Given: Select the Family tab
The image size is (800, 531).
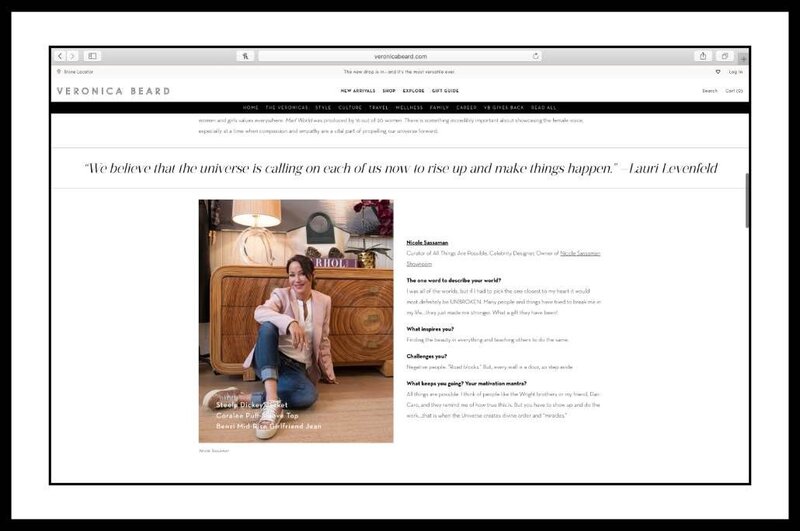Looking at the screenshot, I should pyautogui.click(x=439, y=108).
